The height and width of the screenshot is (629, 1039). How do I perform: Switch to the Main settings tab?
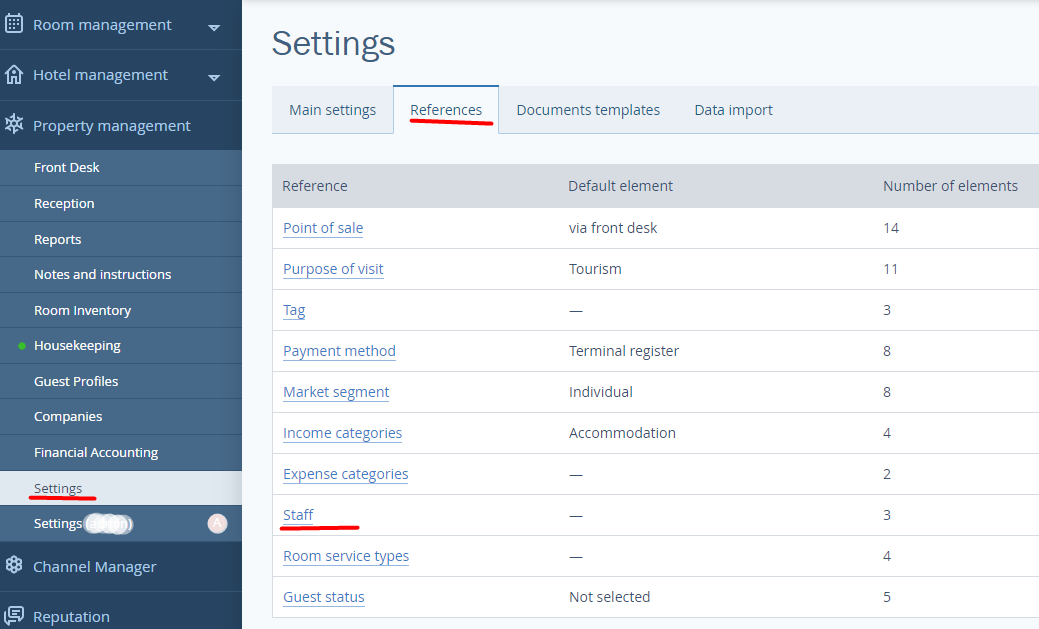tap(333, 110)
